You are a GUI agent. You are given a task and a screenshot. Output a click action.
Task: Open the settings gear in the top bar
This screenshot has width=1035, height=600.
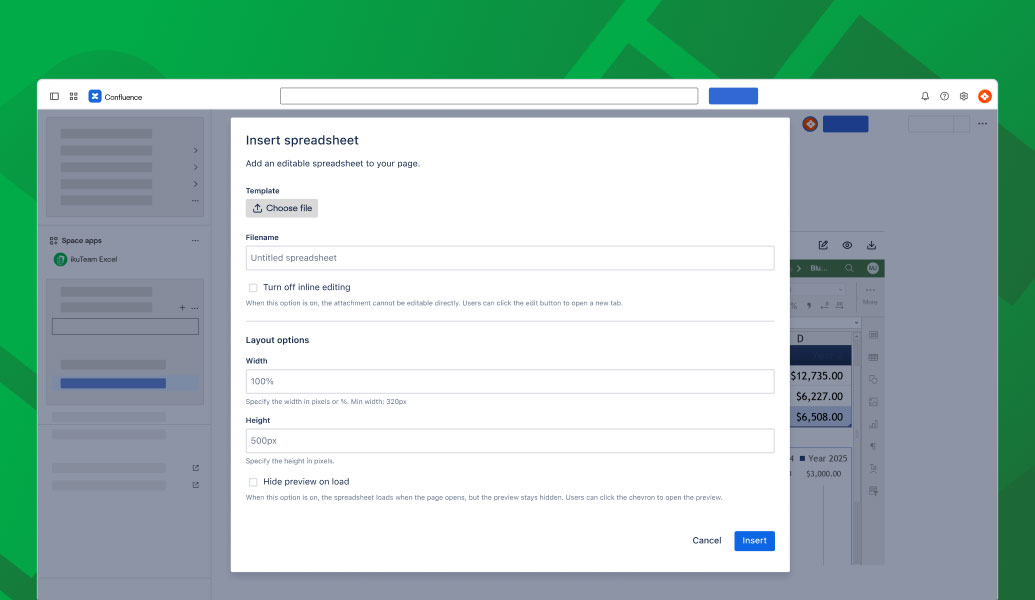(x=963, y=96)
